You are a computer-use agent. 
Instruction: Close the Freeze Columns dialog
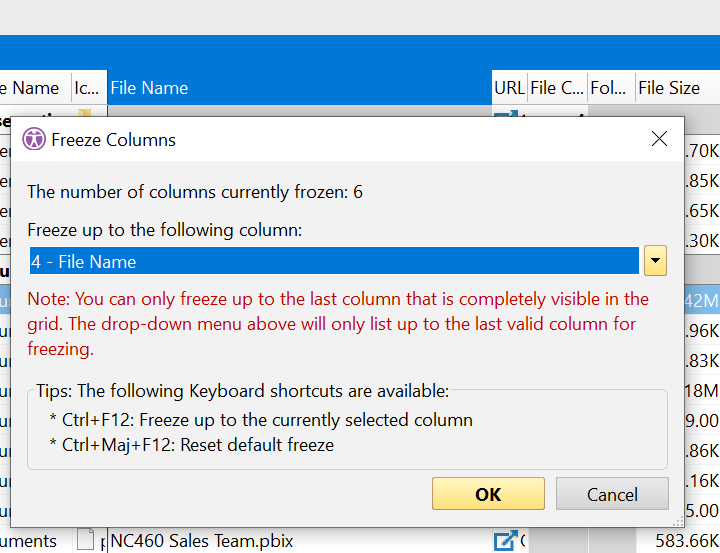(x=659, y=139)
